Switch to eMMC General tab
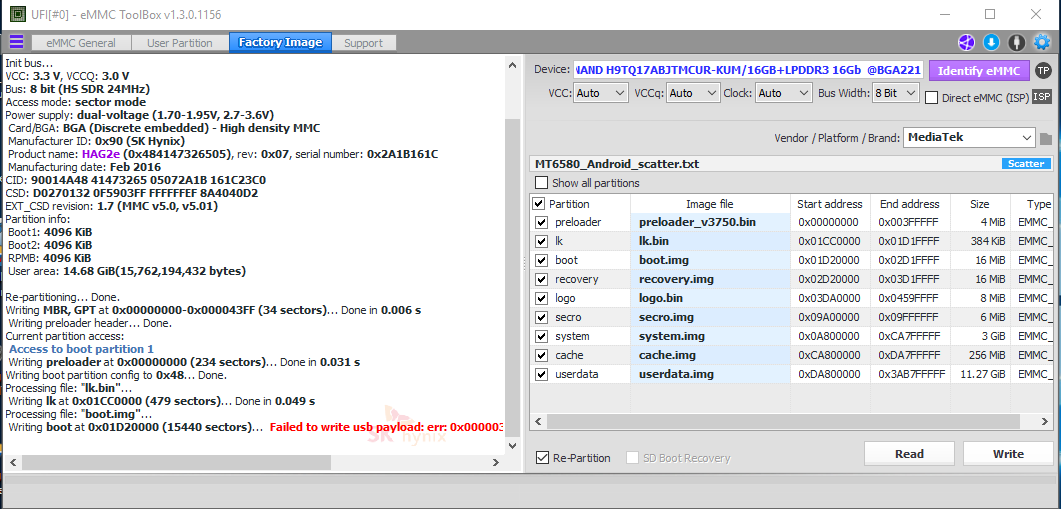The image size is (1061, 509). tap(81, 43)
